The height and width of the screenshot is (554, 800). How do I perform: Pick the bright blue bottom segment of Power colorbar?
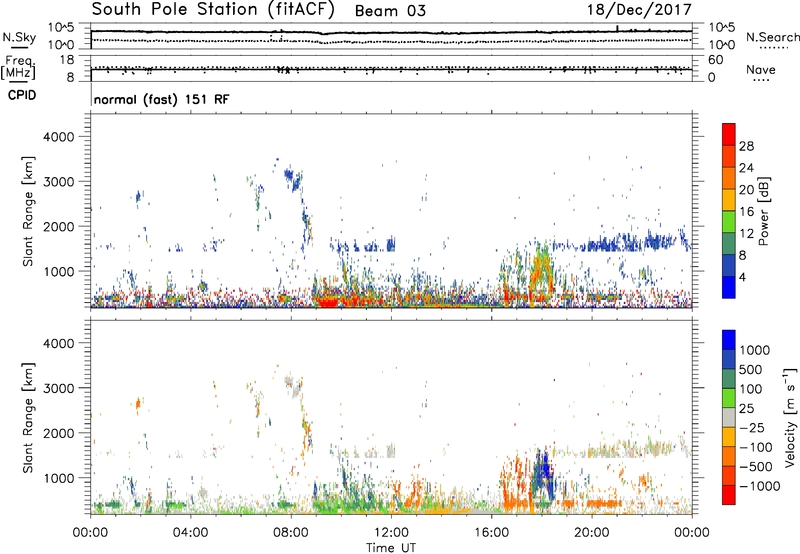[729, 287]
